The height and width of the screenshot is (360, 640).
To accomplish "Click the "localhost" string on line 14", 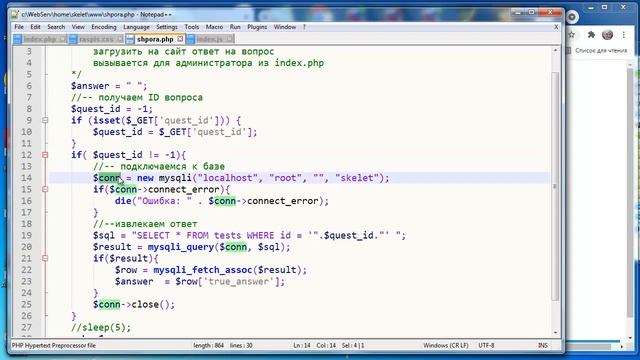I will [228, 178].
